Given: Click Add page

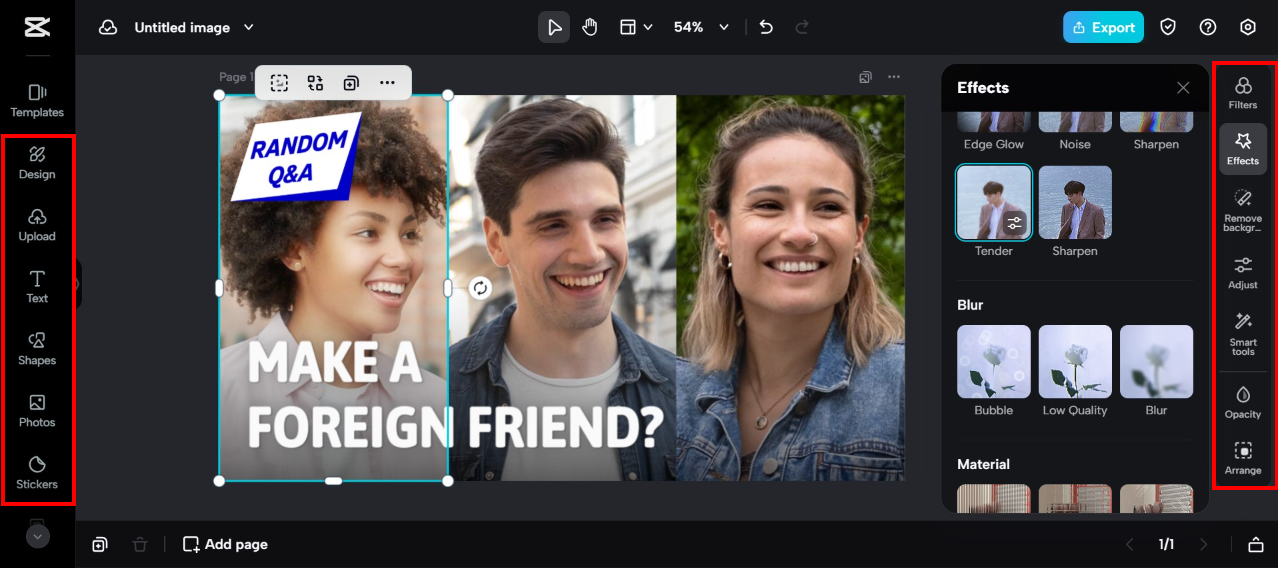Looking at the screenshot, I should 225,544.
